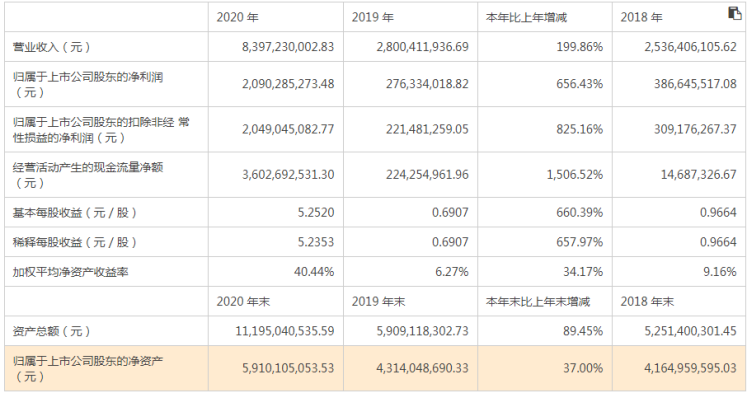Click the value 221,481,259.05
The height and width of the screenshot is (393, 747).
tap(427, 129)
